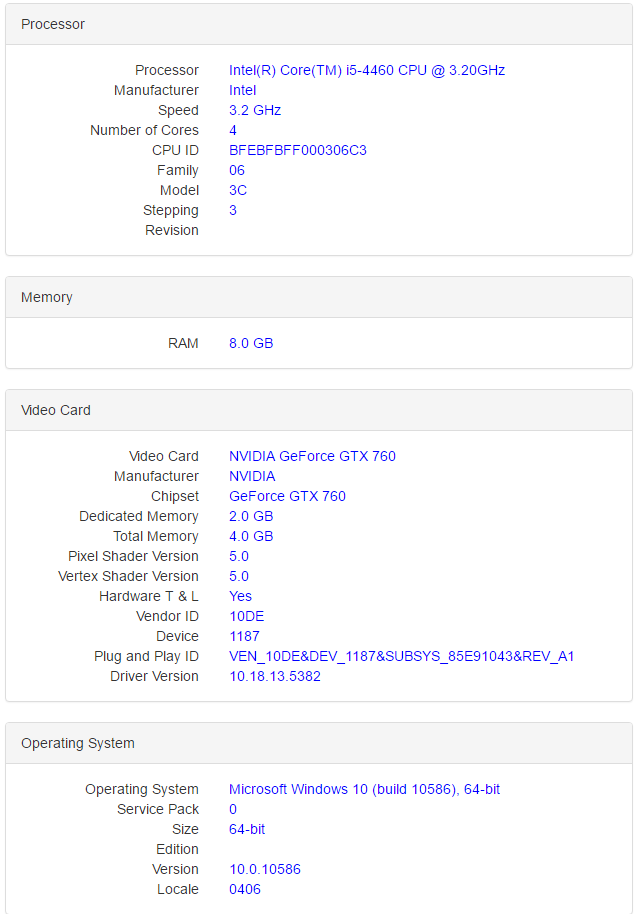Click the Processor panel header
644x914 pixels.
[x=53, y=24]
